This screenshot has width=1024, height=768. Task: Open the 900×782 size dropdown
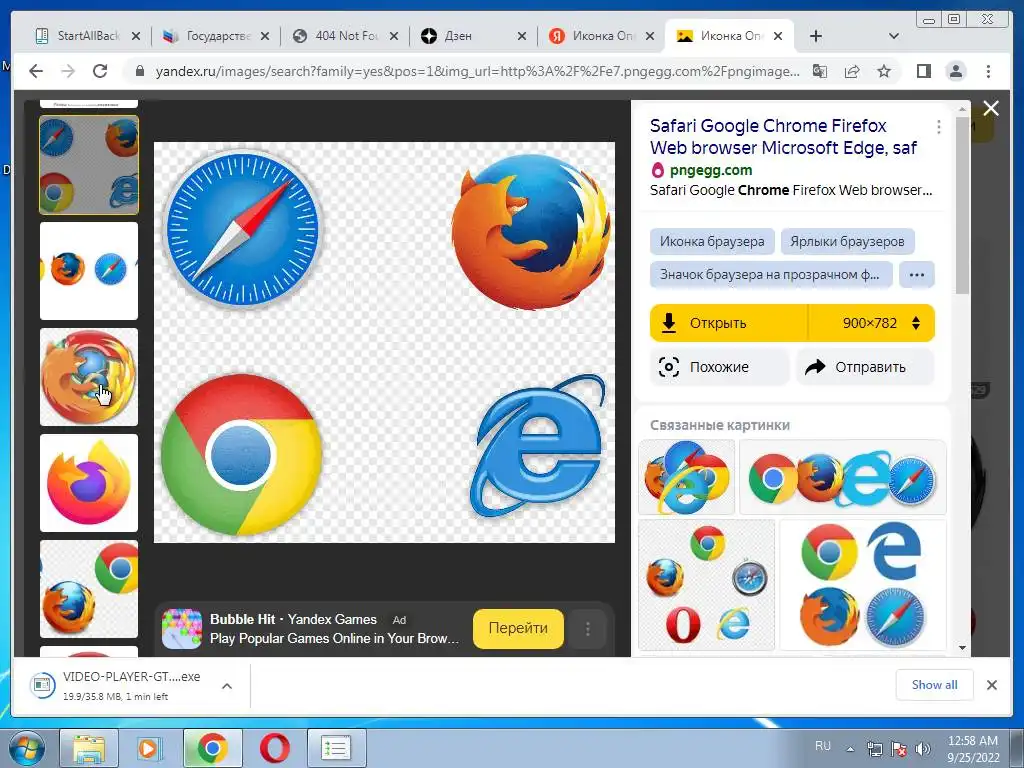tap(872, 323)
